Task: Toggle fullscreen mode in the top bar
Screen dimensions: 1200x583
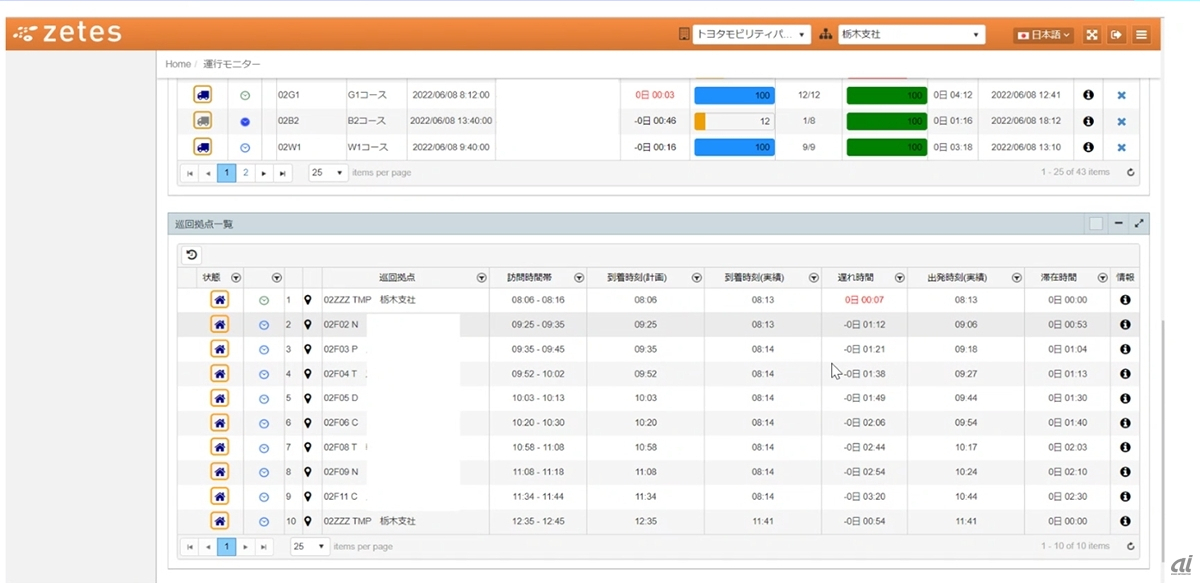Action: tap(1092, 35)
